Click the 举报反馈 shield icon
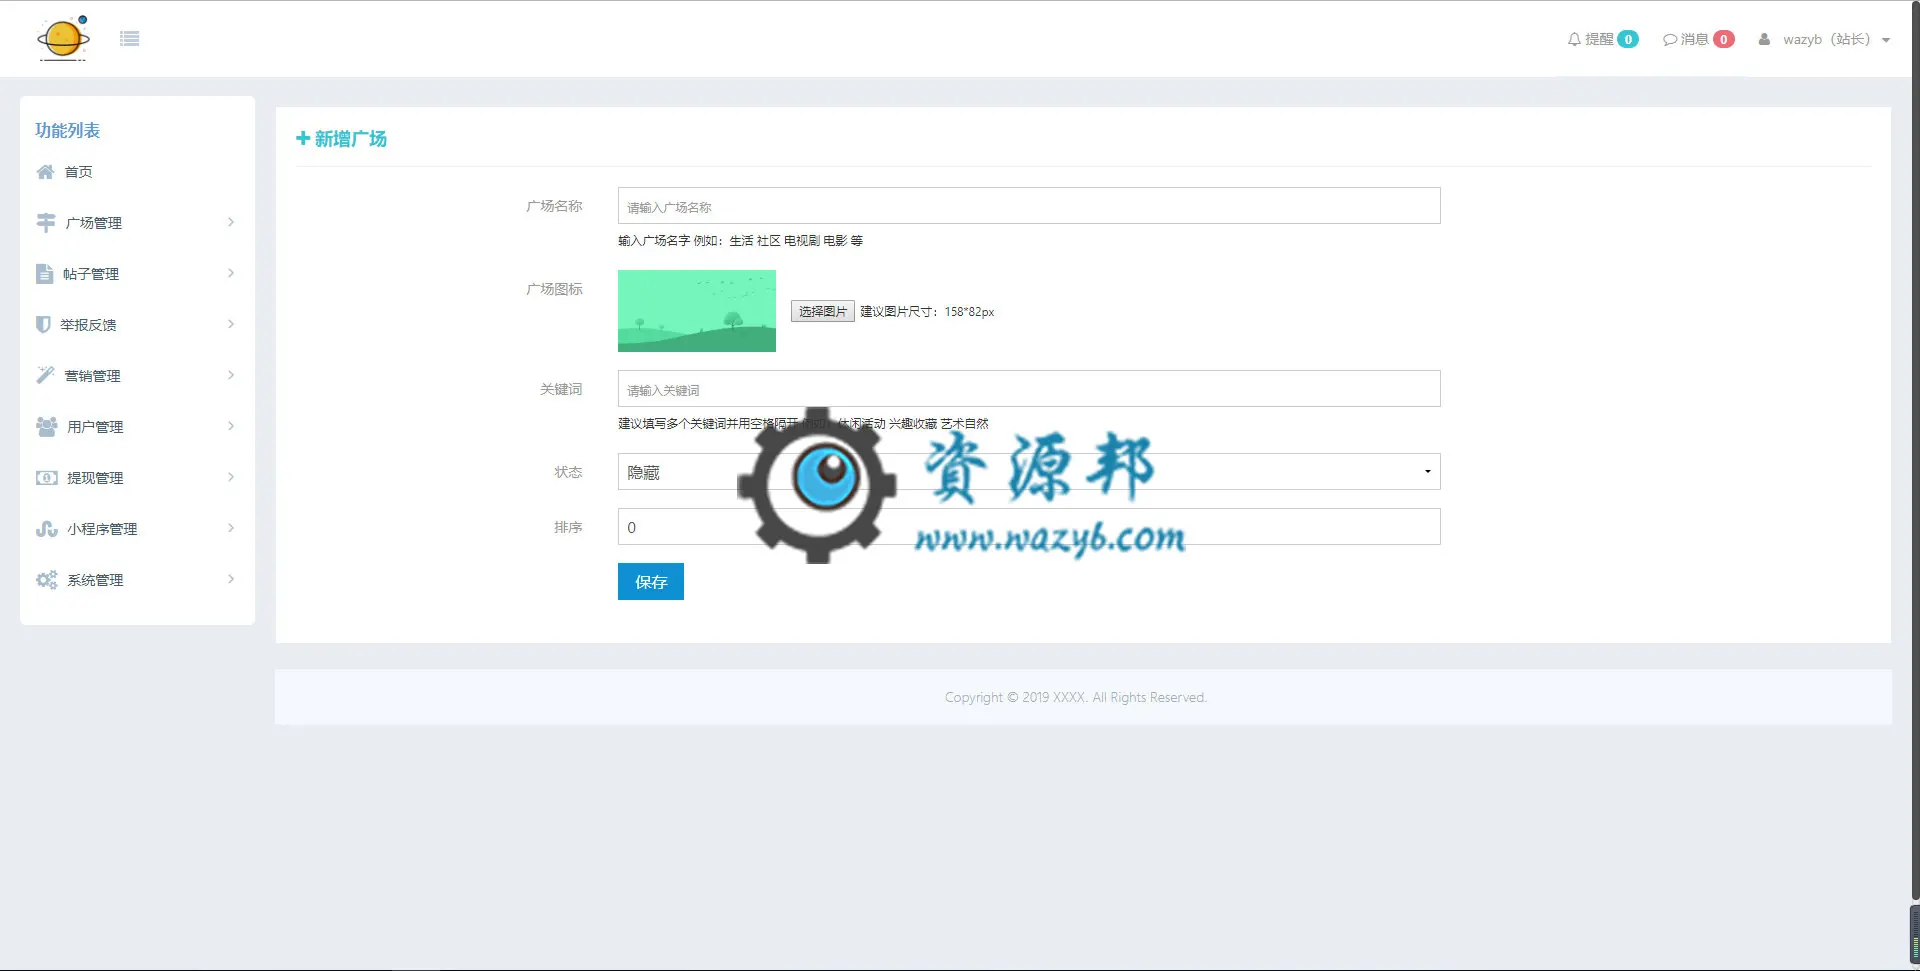Screen dimensions: 1920x971 coord(43,324)
